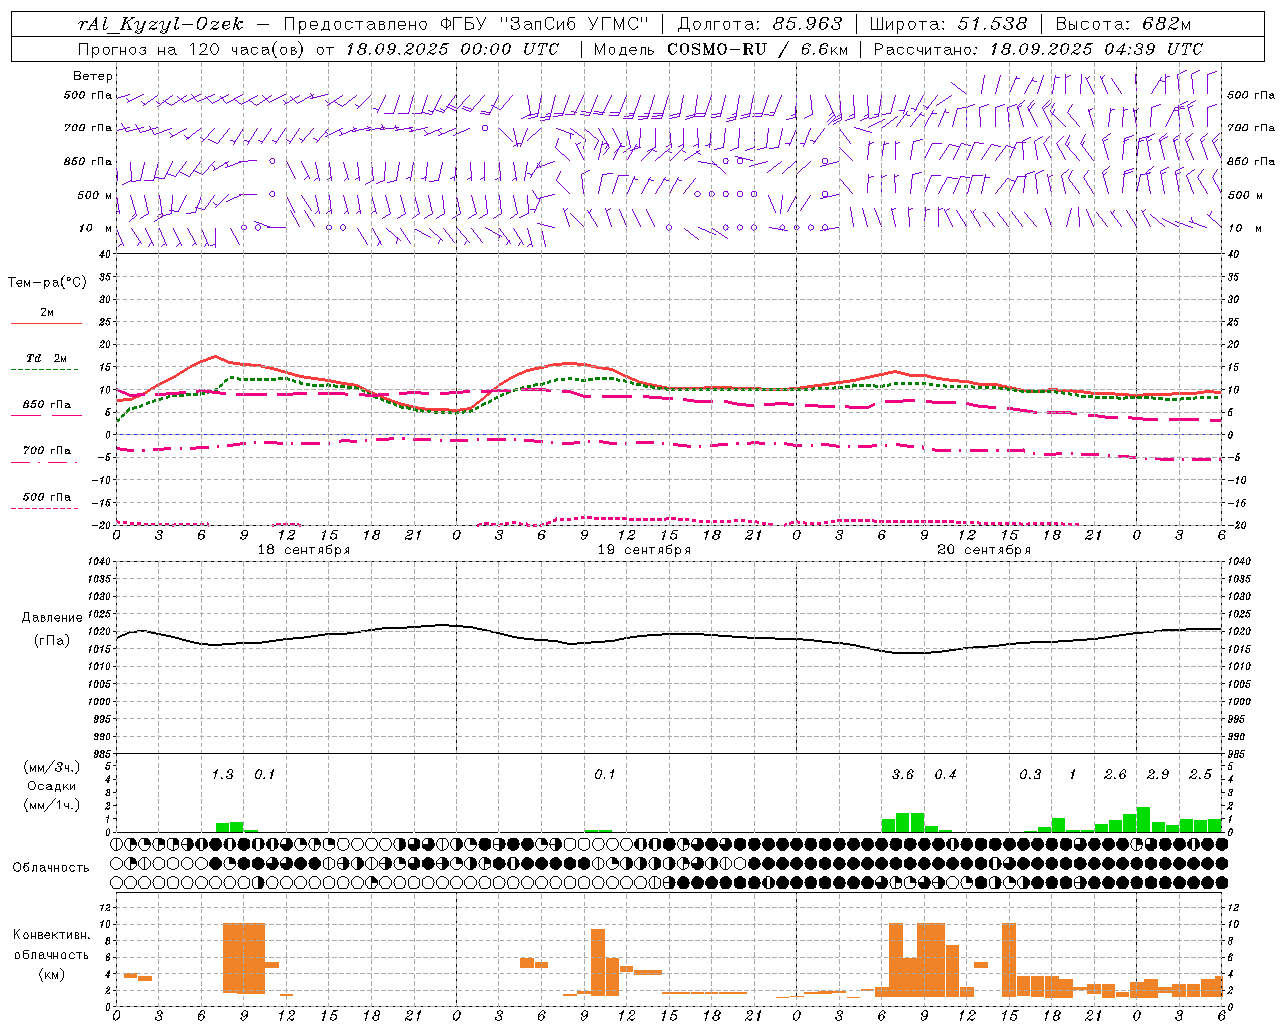
Task: Click the Долгота: 85.963 value
Action: [760, 24]
